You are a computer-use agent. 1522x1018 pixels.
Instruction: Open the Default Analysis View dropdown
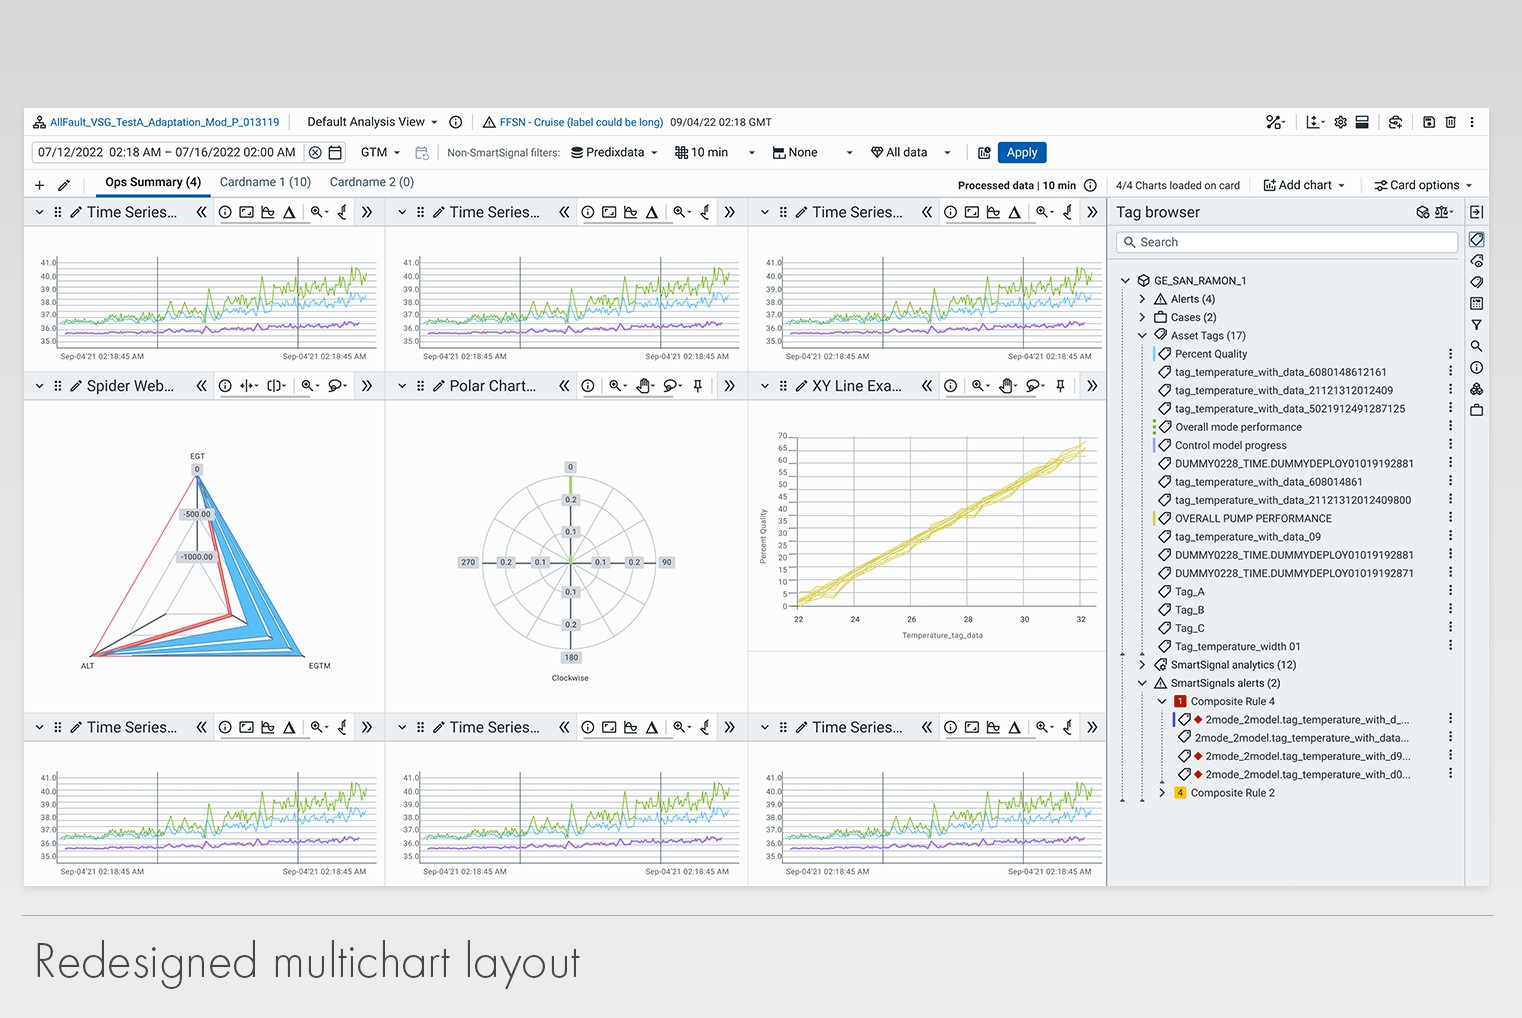click(372, 122)
